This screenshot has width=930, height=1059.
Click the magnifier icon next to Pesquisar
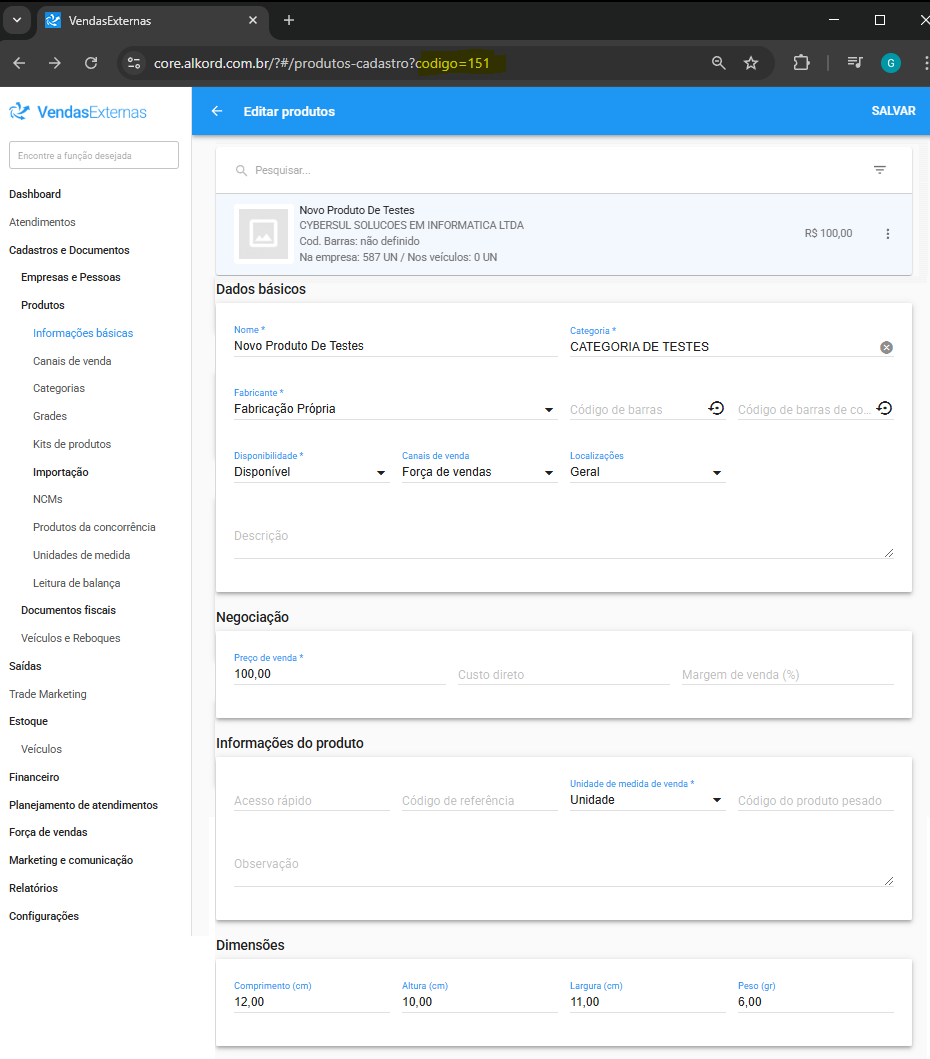point(241,170)
